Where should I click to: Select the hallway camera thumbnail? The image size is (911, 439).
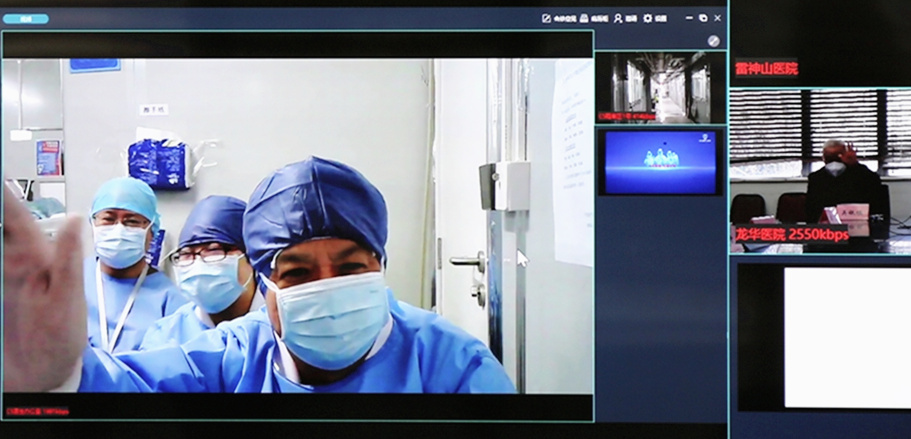[660, 87]
